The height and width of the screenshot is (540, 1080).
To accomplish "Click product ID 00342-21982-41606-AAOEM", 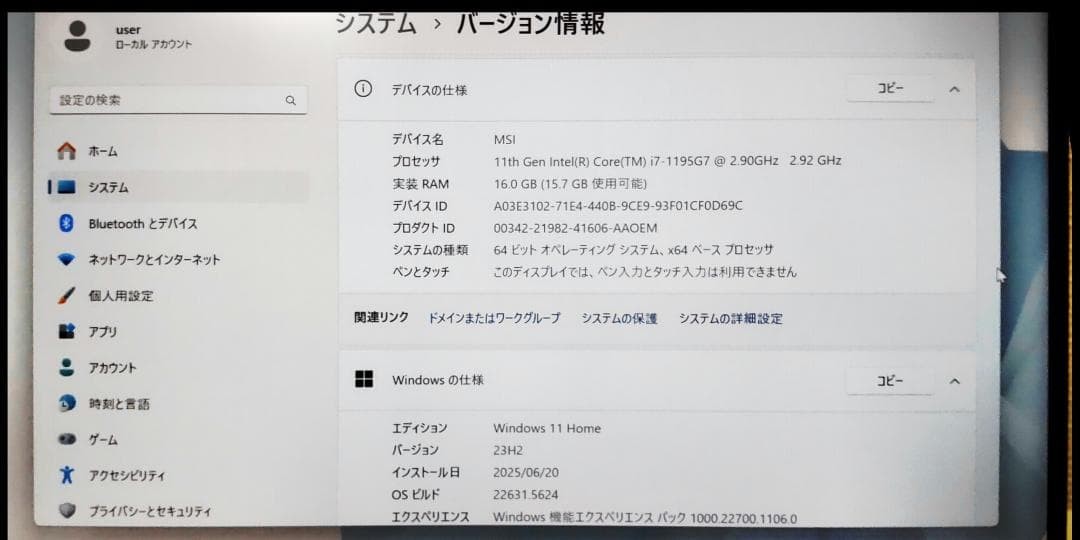I will [575, 227].
